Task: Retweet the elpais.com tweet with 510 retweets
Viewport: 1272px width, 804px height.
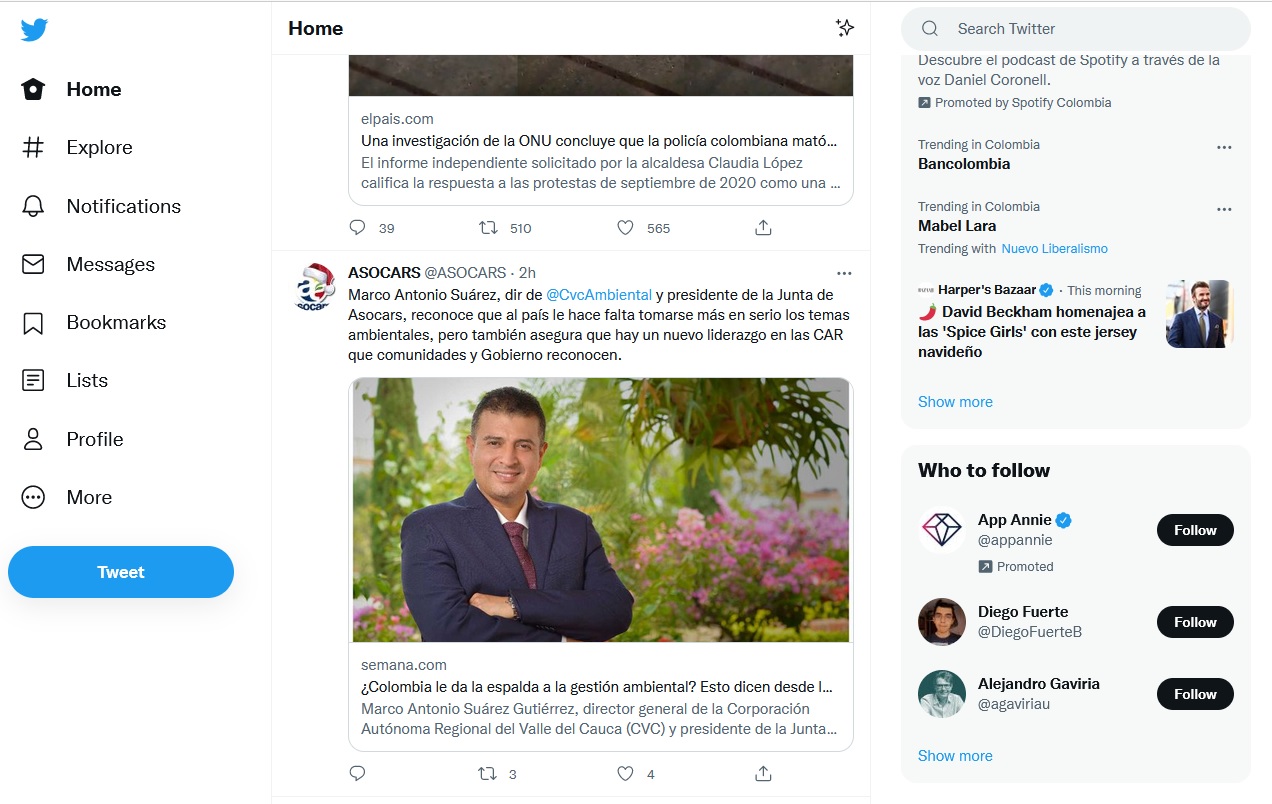Action: [488, 228]
